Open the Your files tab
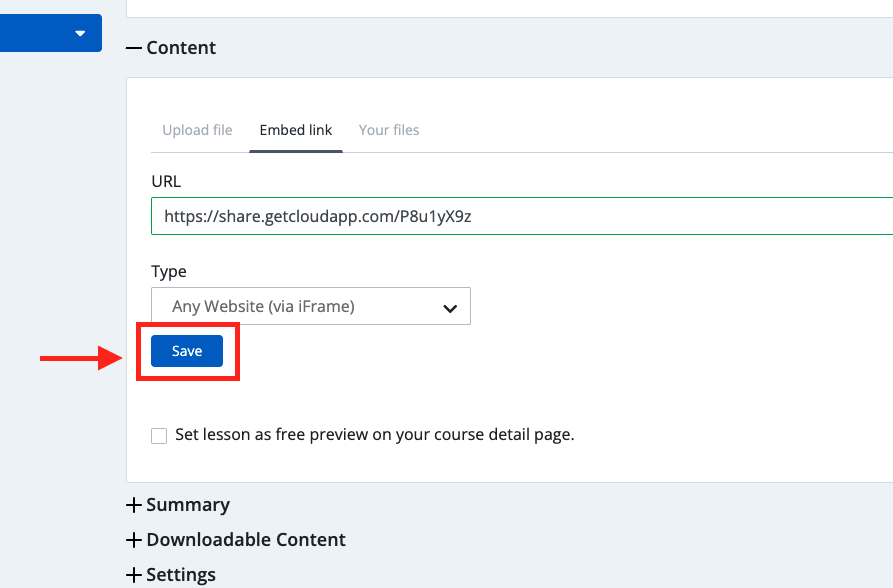This screenshot has height=588, width=893. (389, 130)
